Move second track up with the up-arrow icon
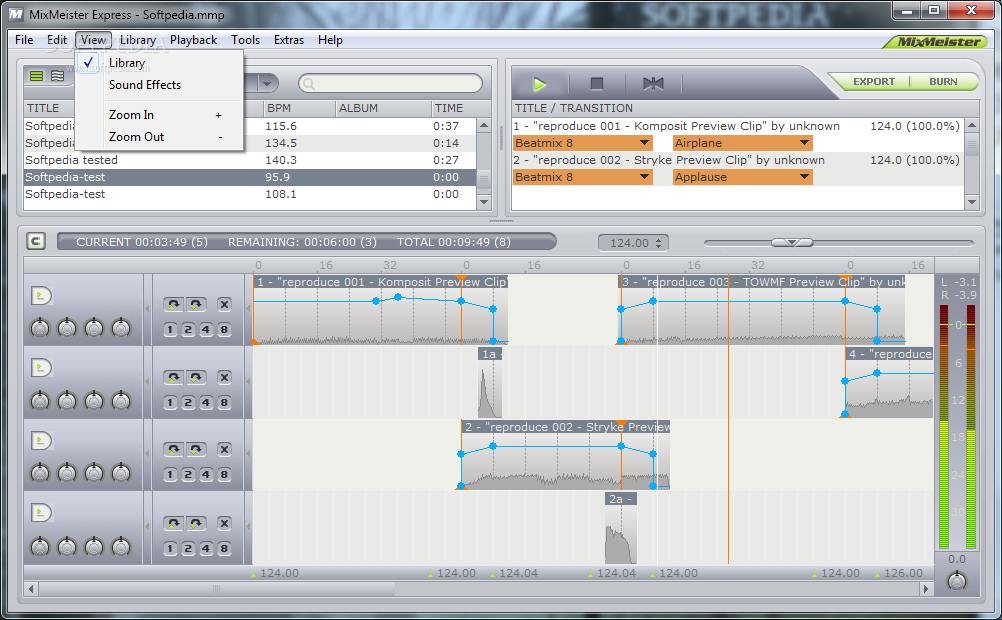 coord(173,377)
